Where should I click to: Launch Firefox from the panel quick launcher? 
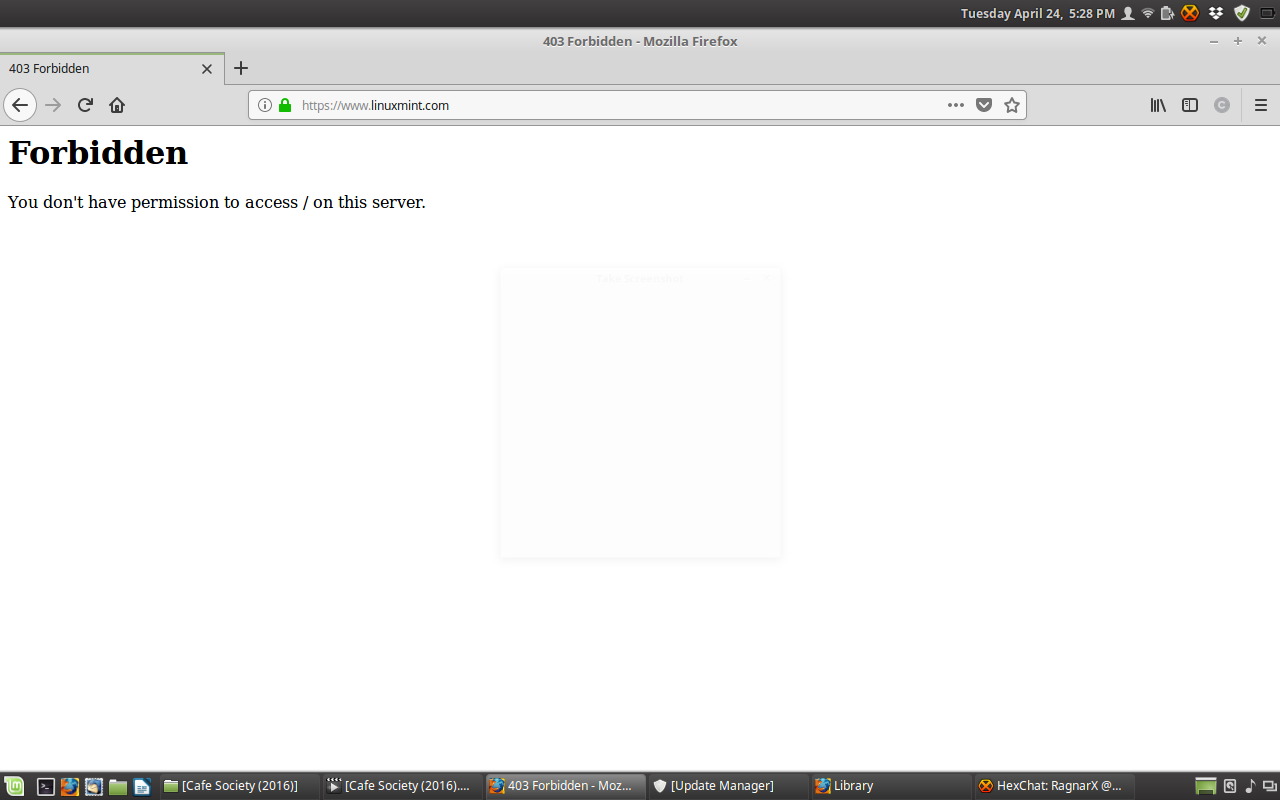70,786
